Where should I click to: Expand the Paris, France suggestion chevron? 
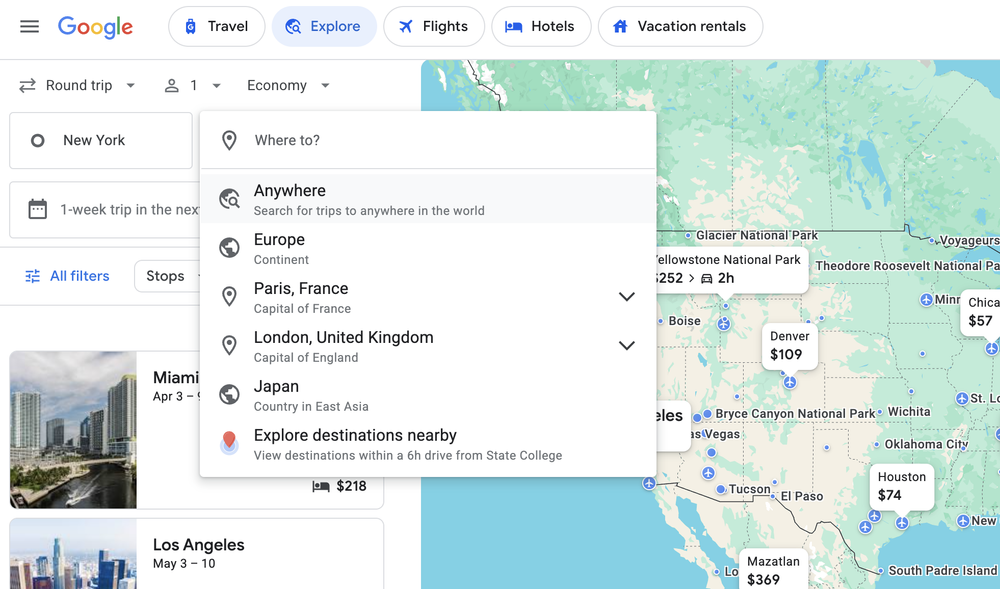click(627, 296)
